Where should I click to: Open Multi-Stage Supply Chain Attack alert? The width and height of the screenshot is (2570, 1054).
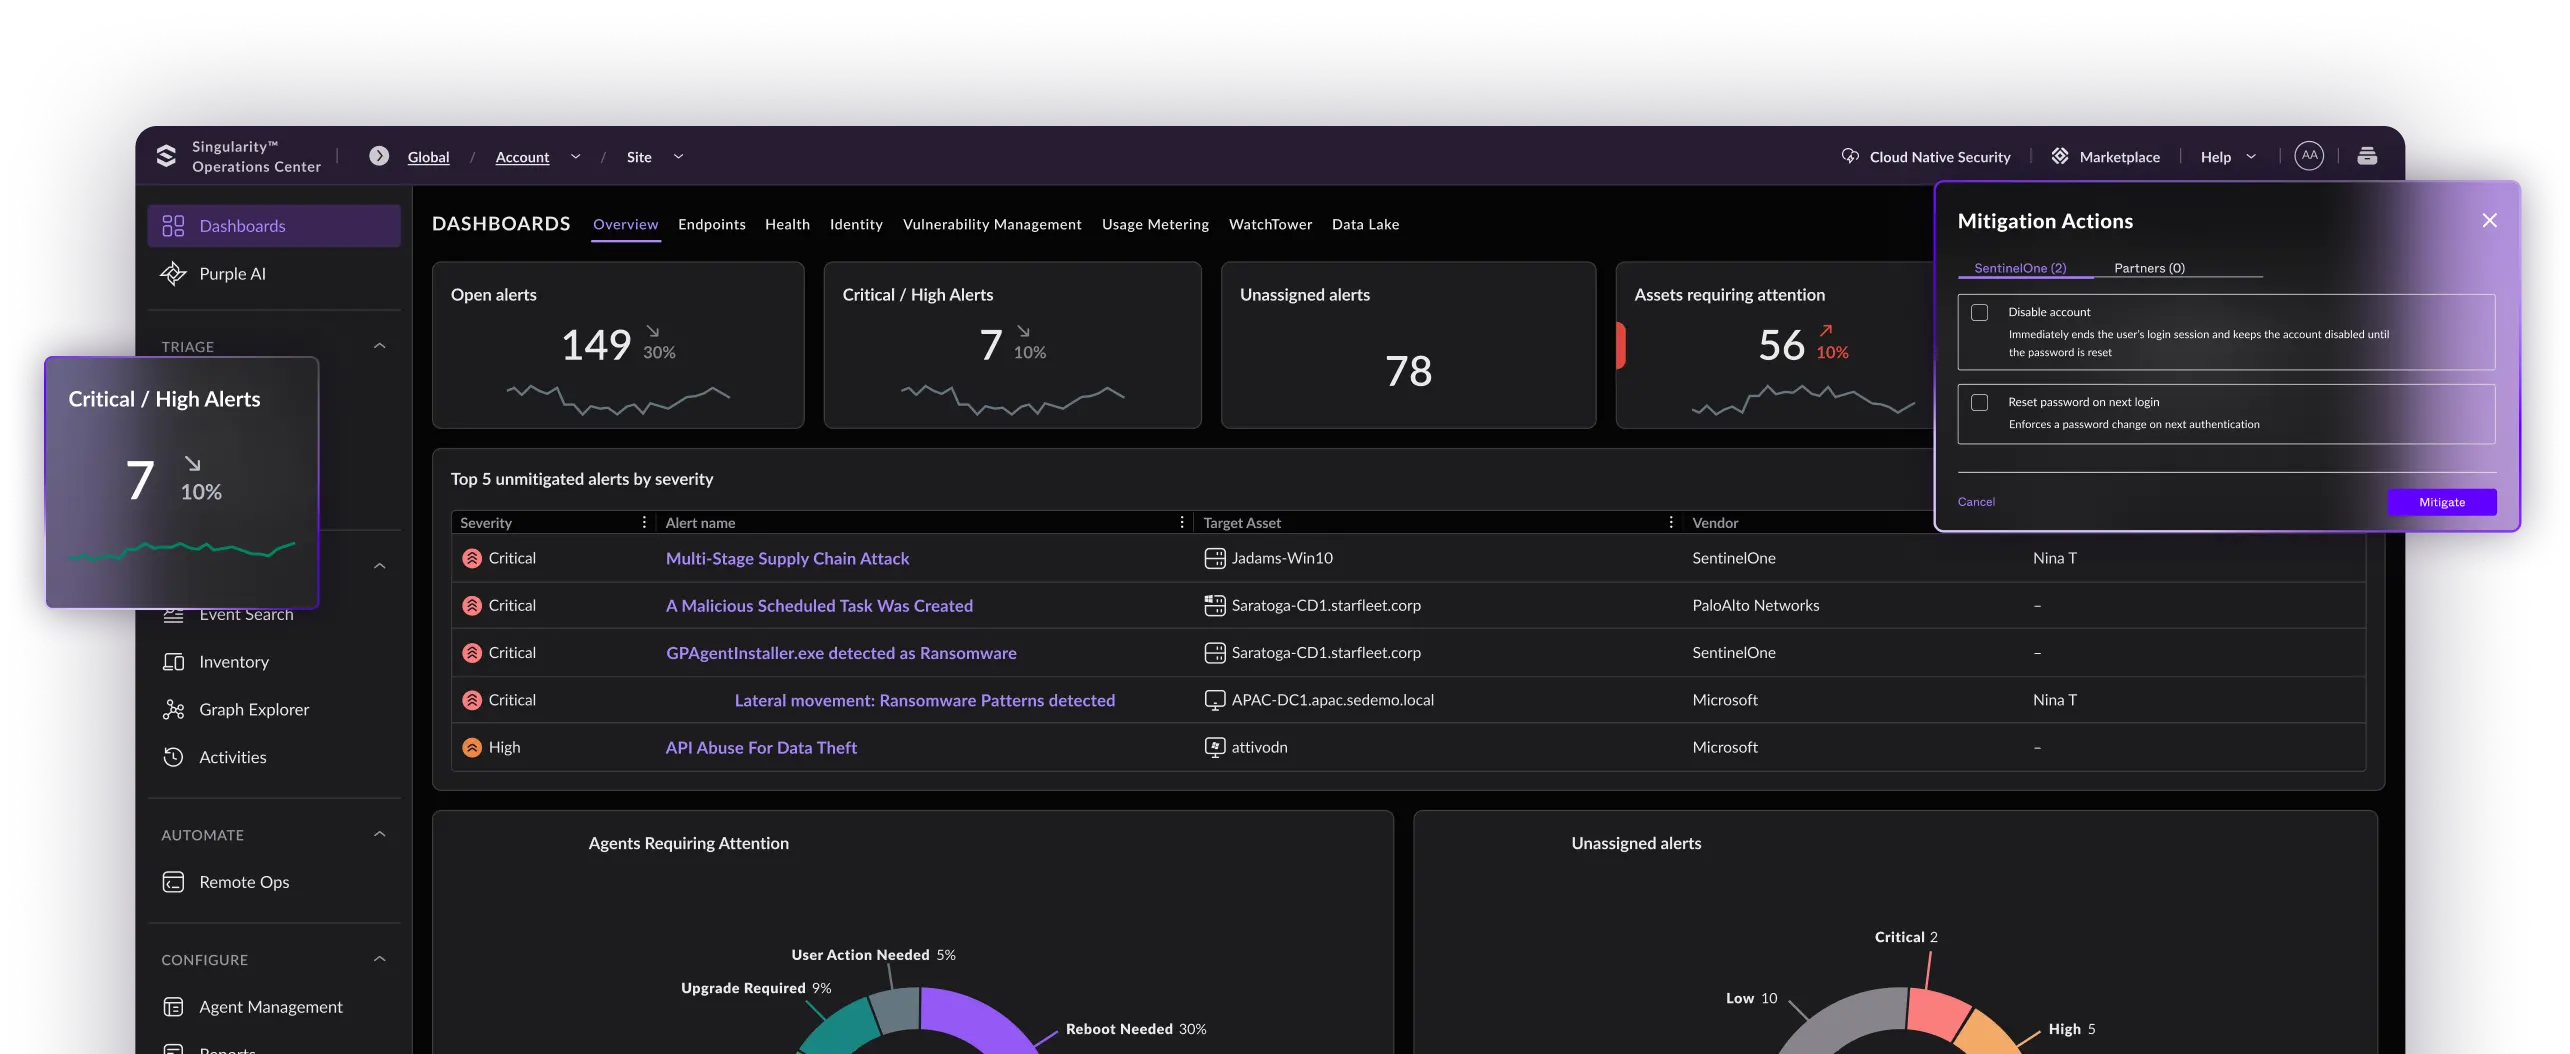click(787, 559)
